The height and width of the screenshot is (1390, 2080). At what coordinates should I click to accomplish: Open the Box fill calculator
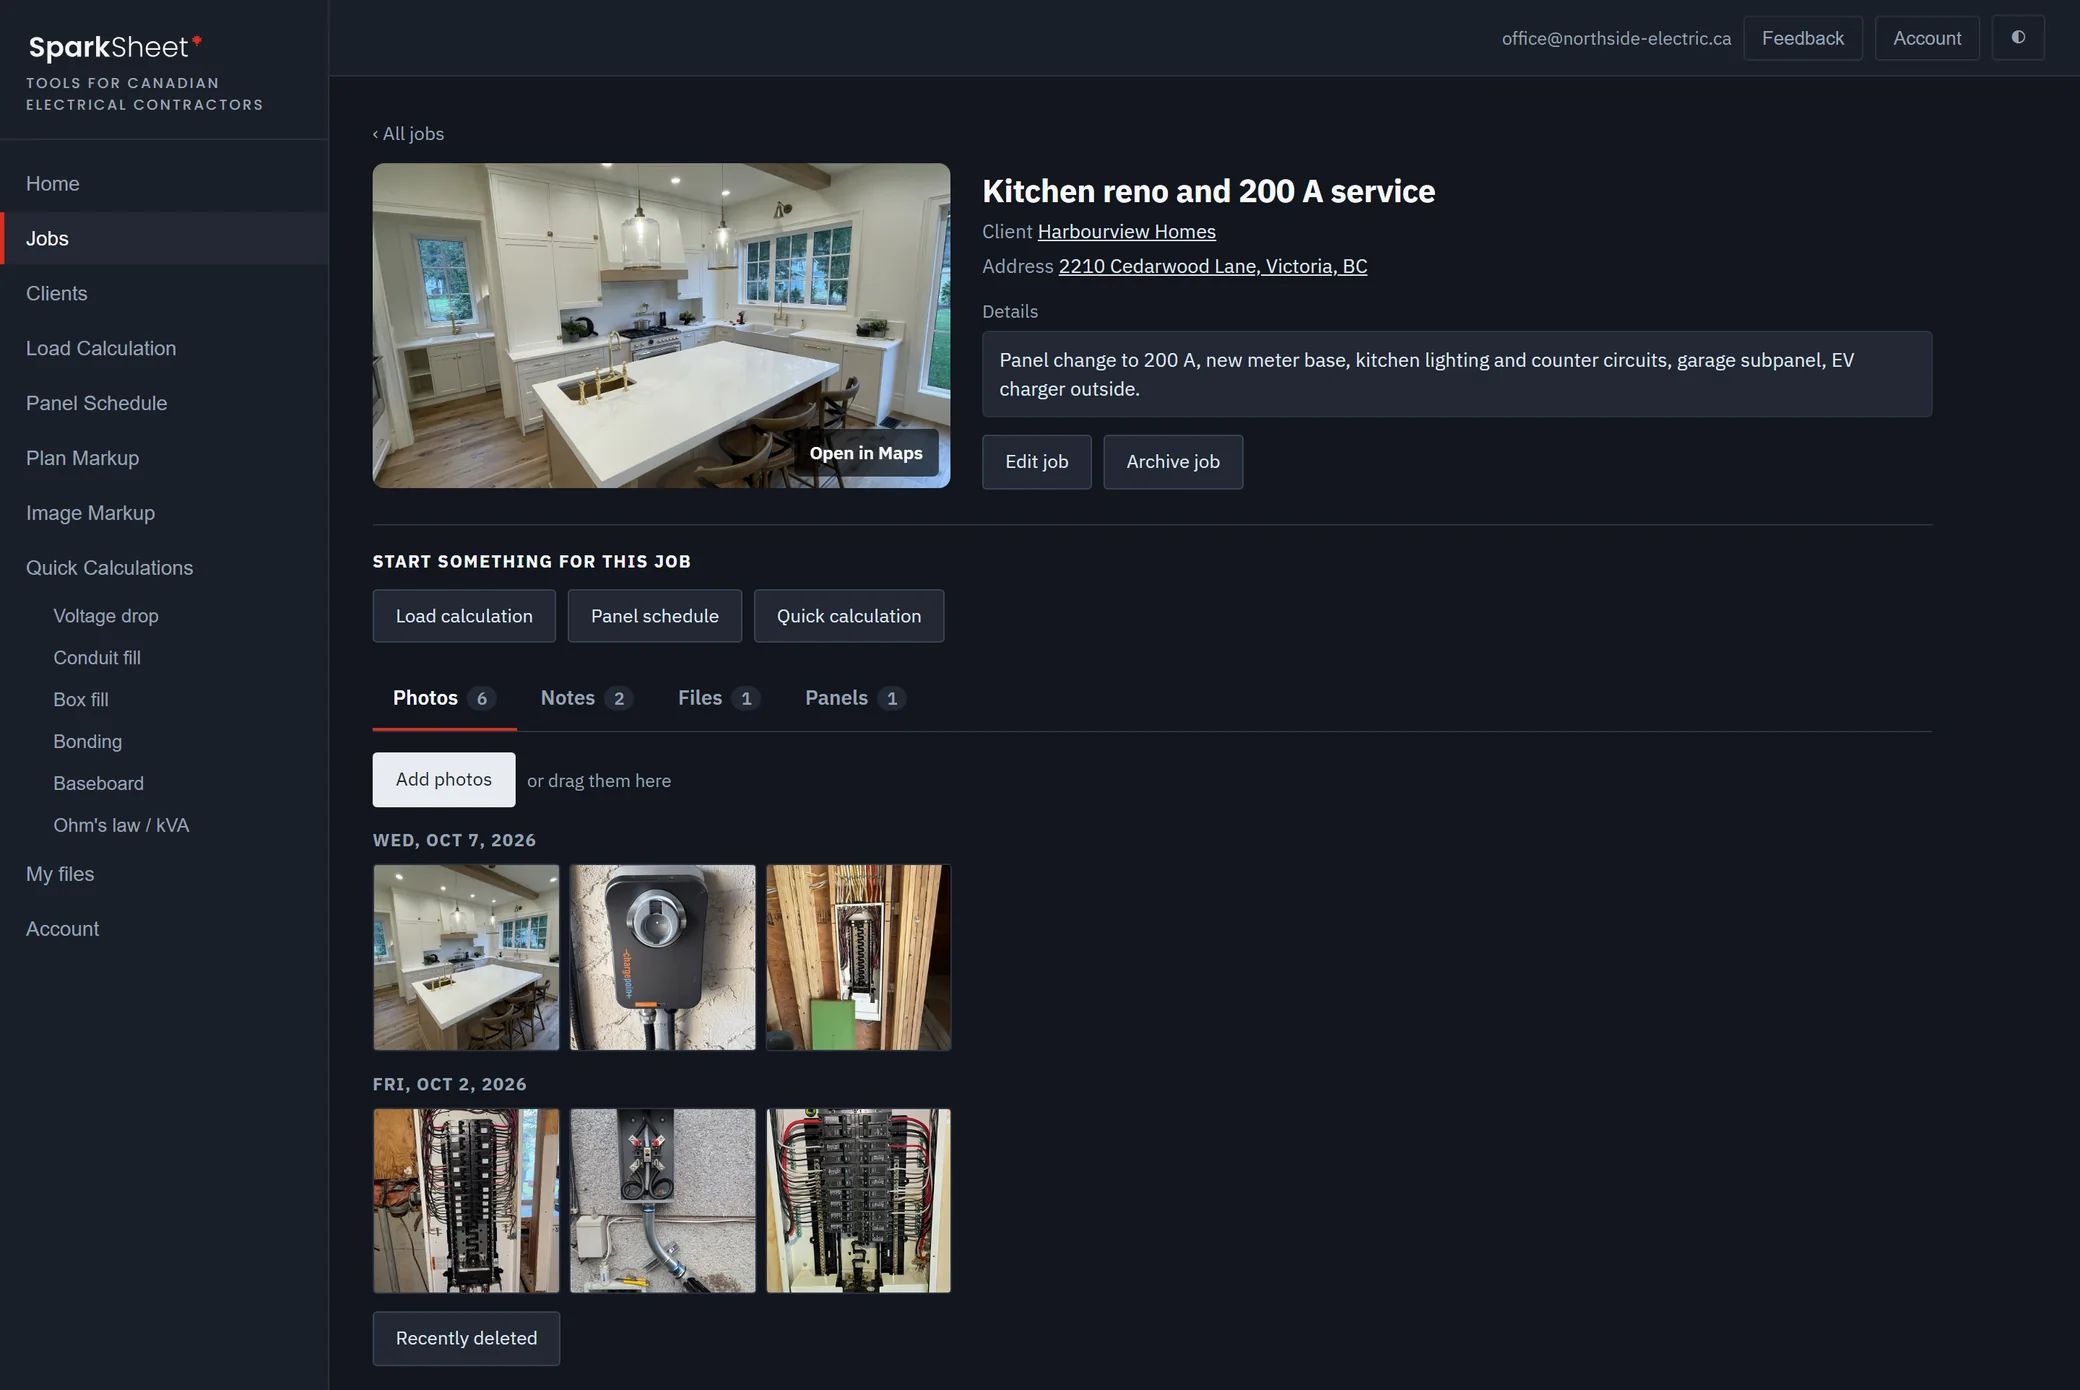click(x=81, y=700)
